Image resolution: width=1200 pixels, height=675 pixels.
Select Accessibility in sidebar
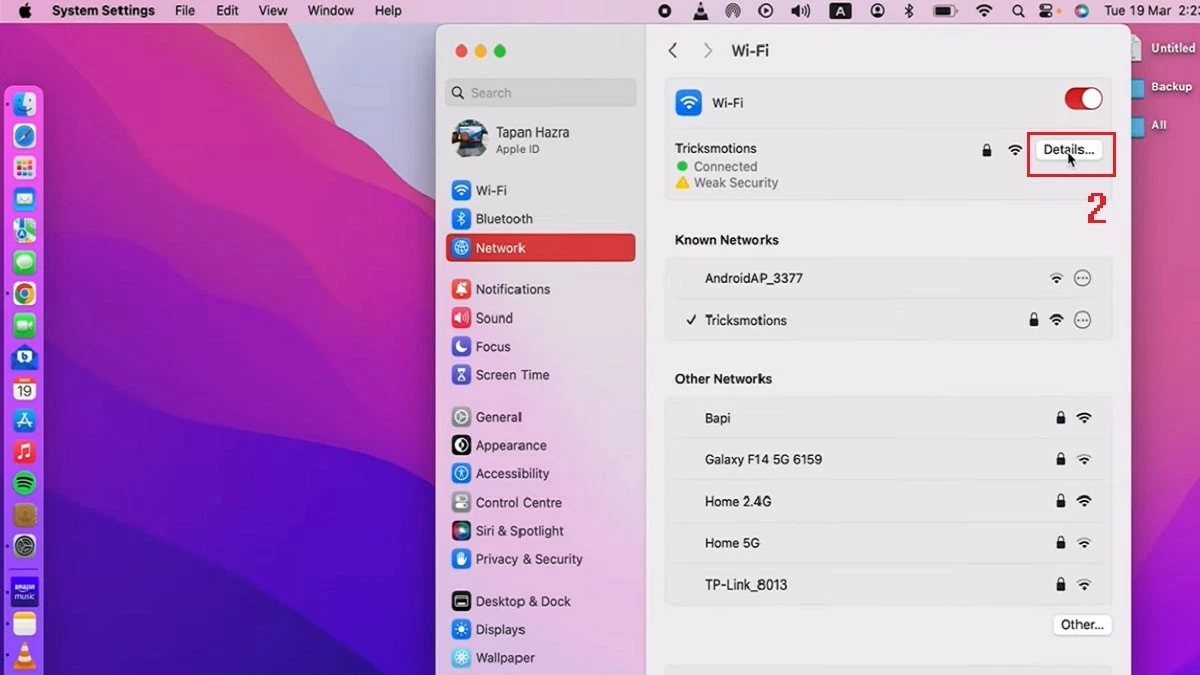tap(512, 474)
